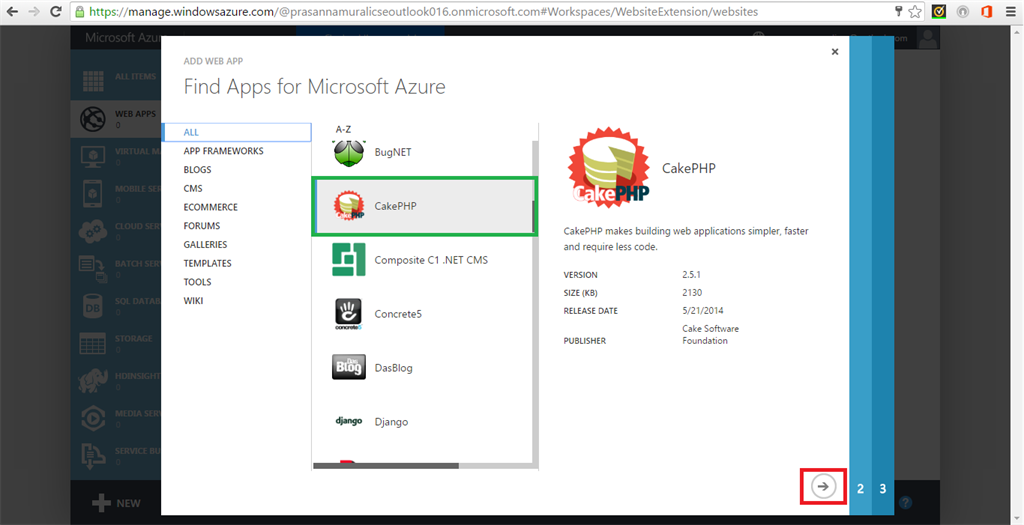Select the ALL category
This screenshot has width=1024, height=525.
[236, 132]
